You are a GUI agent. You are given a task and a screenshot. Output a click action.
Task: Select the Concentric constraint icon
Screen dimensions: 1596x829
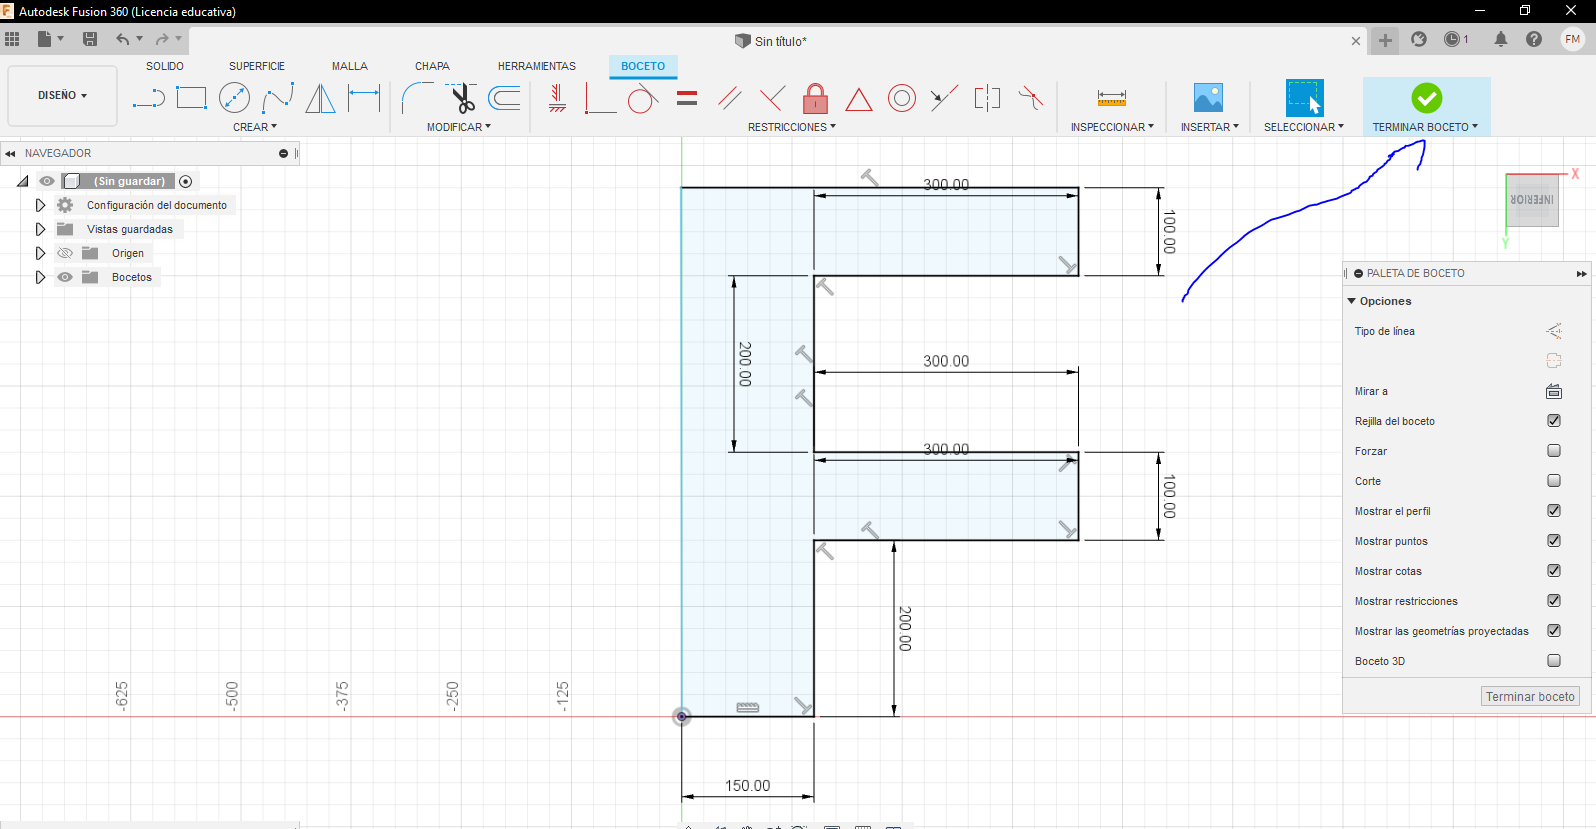[x=901, y=98]
